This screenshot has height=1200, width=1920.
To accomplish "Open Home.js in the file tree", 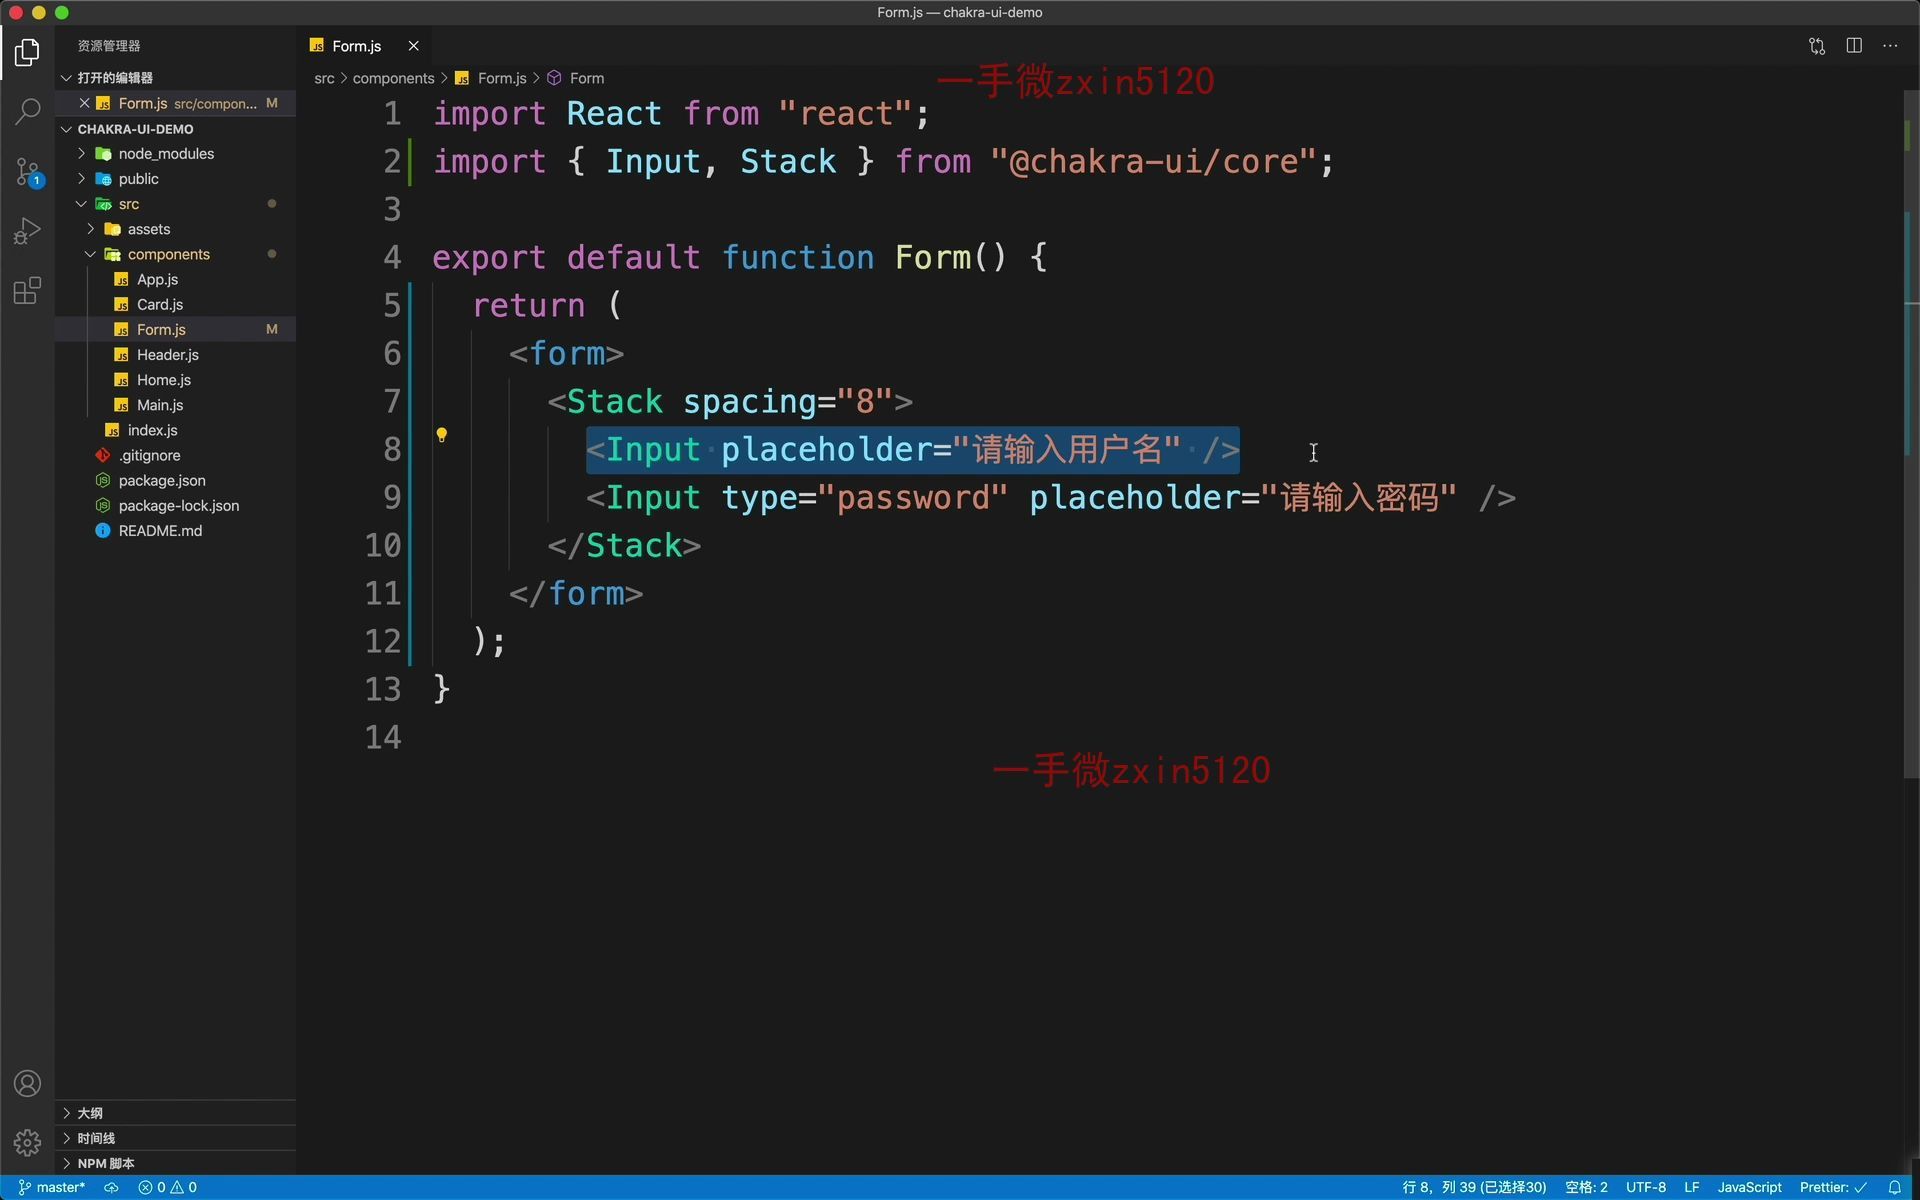I will (x=175, y=380).
